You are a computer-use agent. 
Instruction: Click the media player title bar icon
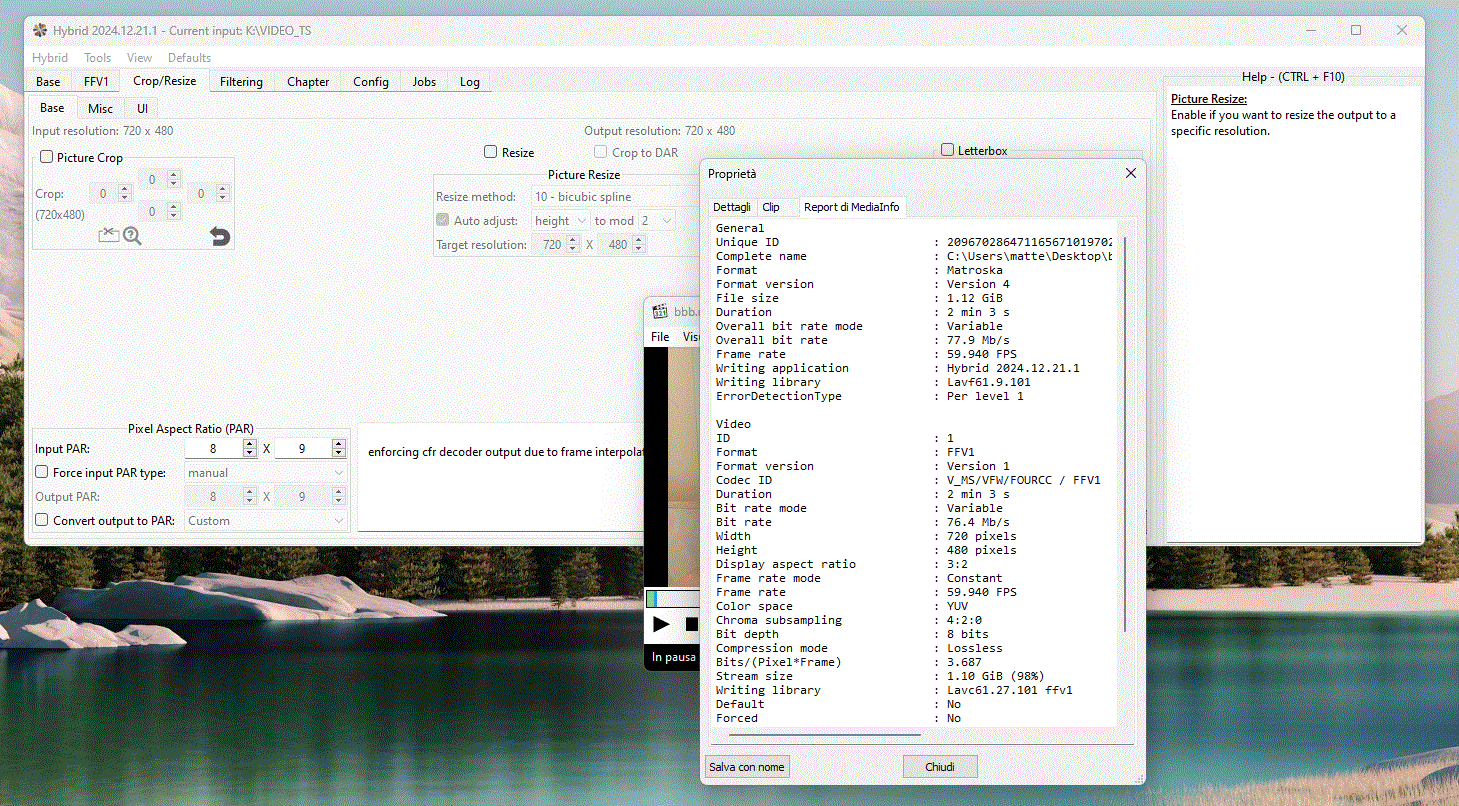[x=660, y=311]
